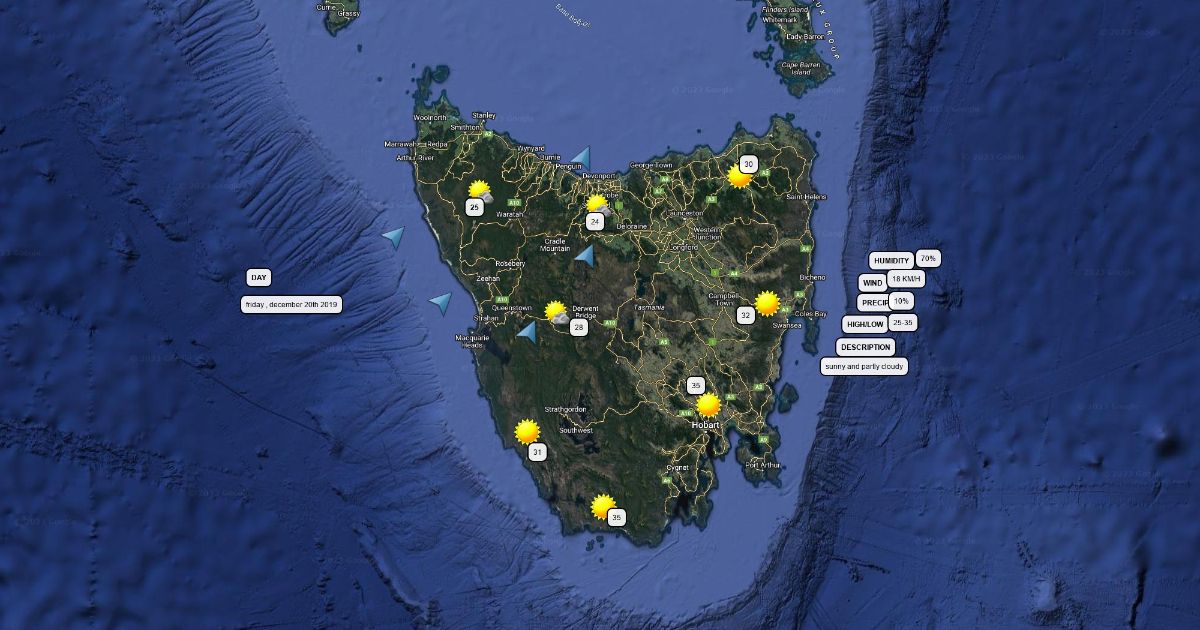Click the friday, december 20th 2019 date box
This screenshot has height=630, width=1200.
click(292, 304)
